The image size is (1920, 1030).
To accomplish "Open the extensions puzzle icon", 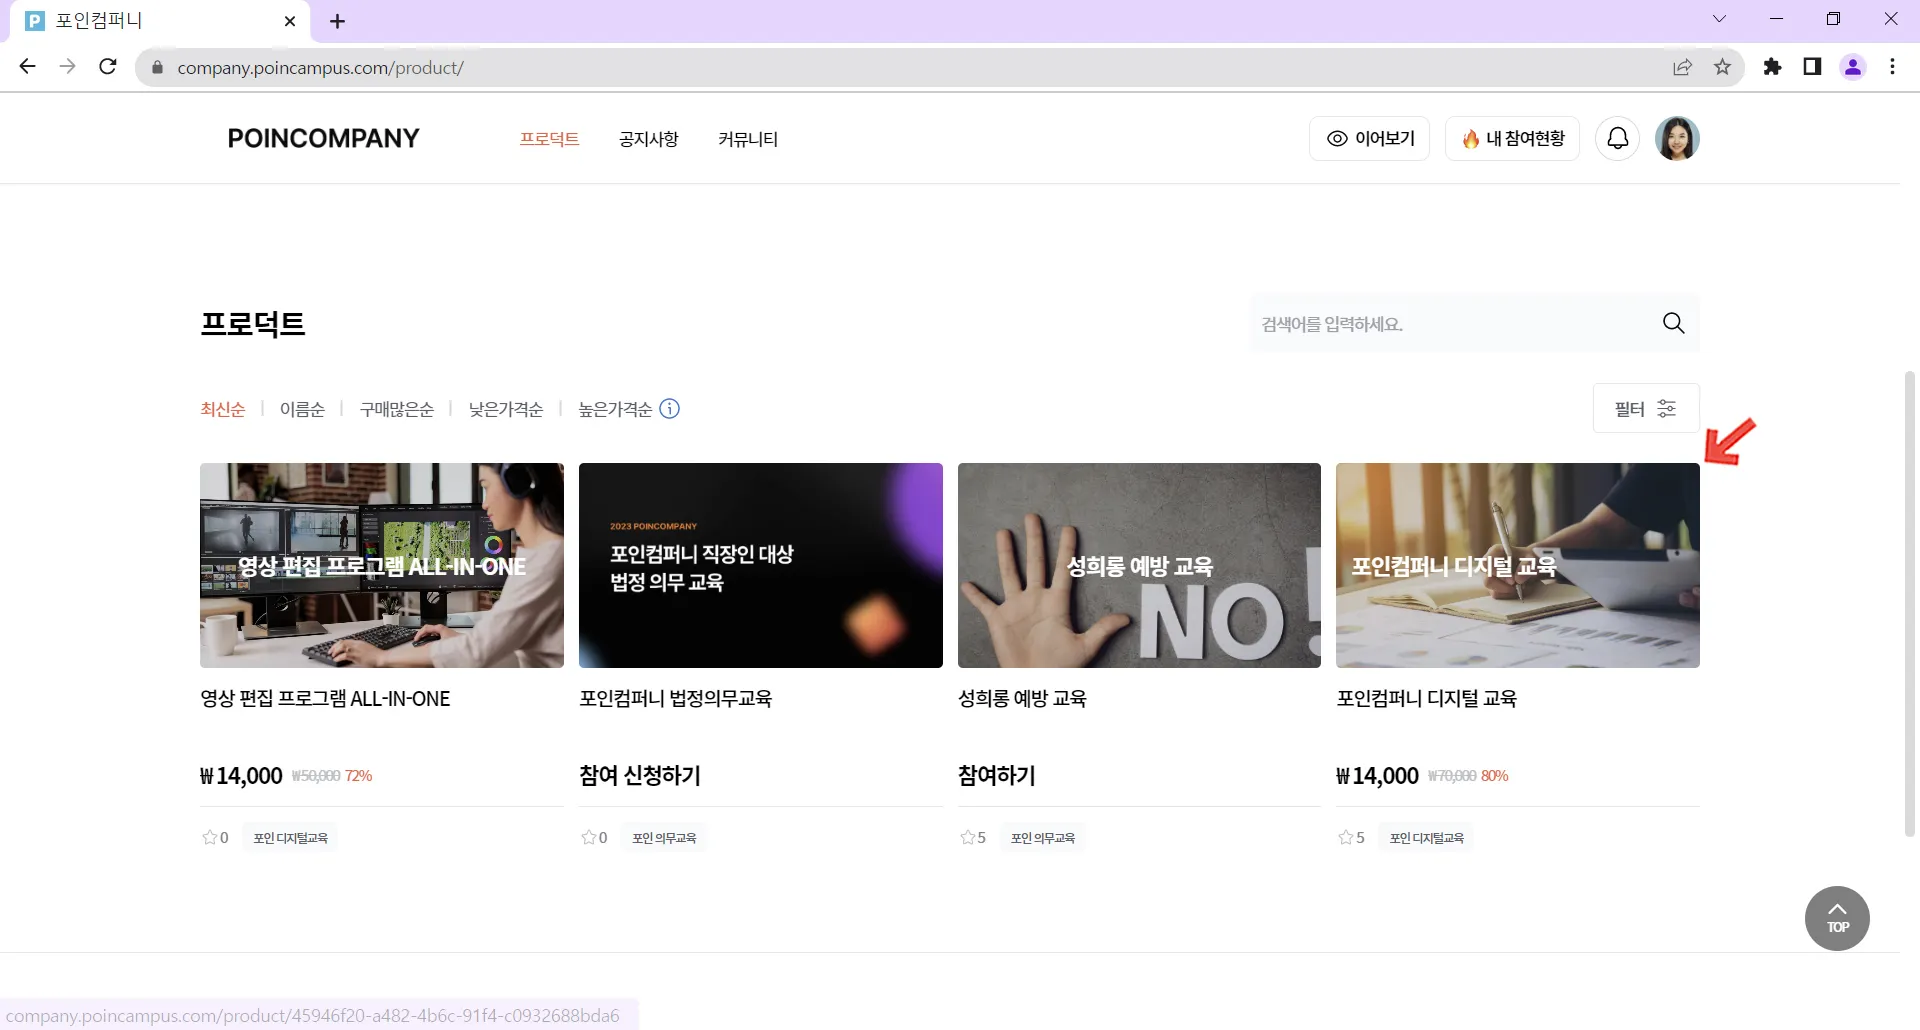I will click(1772, 67).
